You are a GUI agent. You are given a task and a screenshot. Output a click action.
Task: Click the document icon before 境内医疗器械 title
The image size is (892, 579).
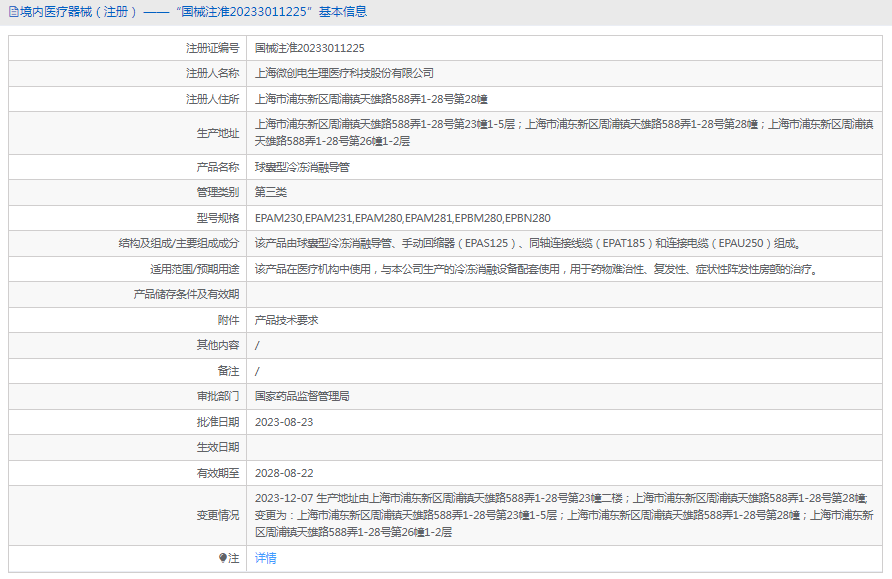pyautogui.click(x=14, y=12)
